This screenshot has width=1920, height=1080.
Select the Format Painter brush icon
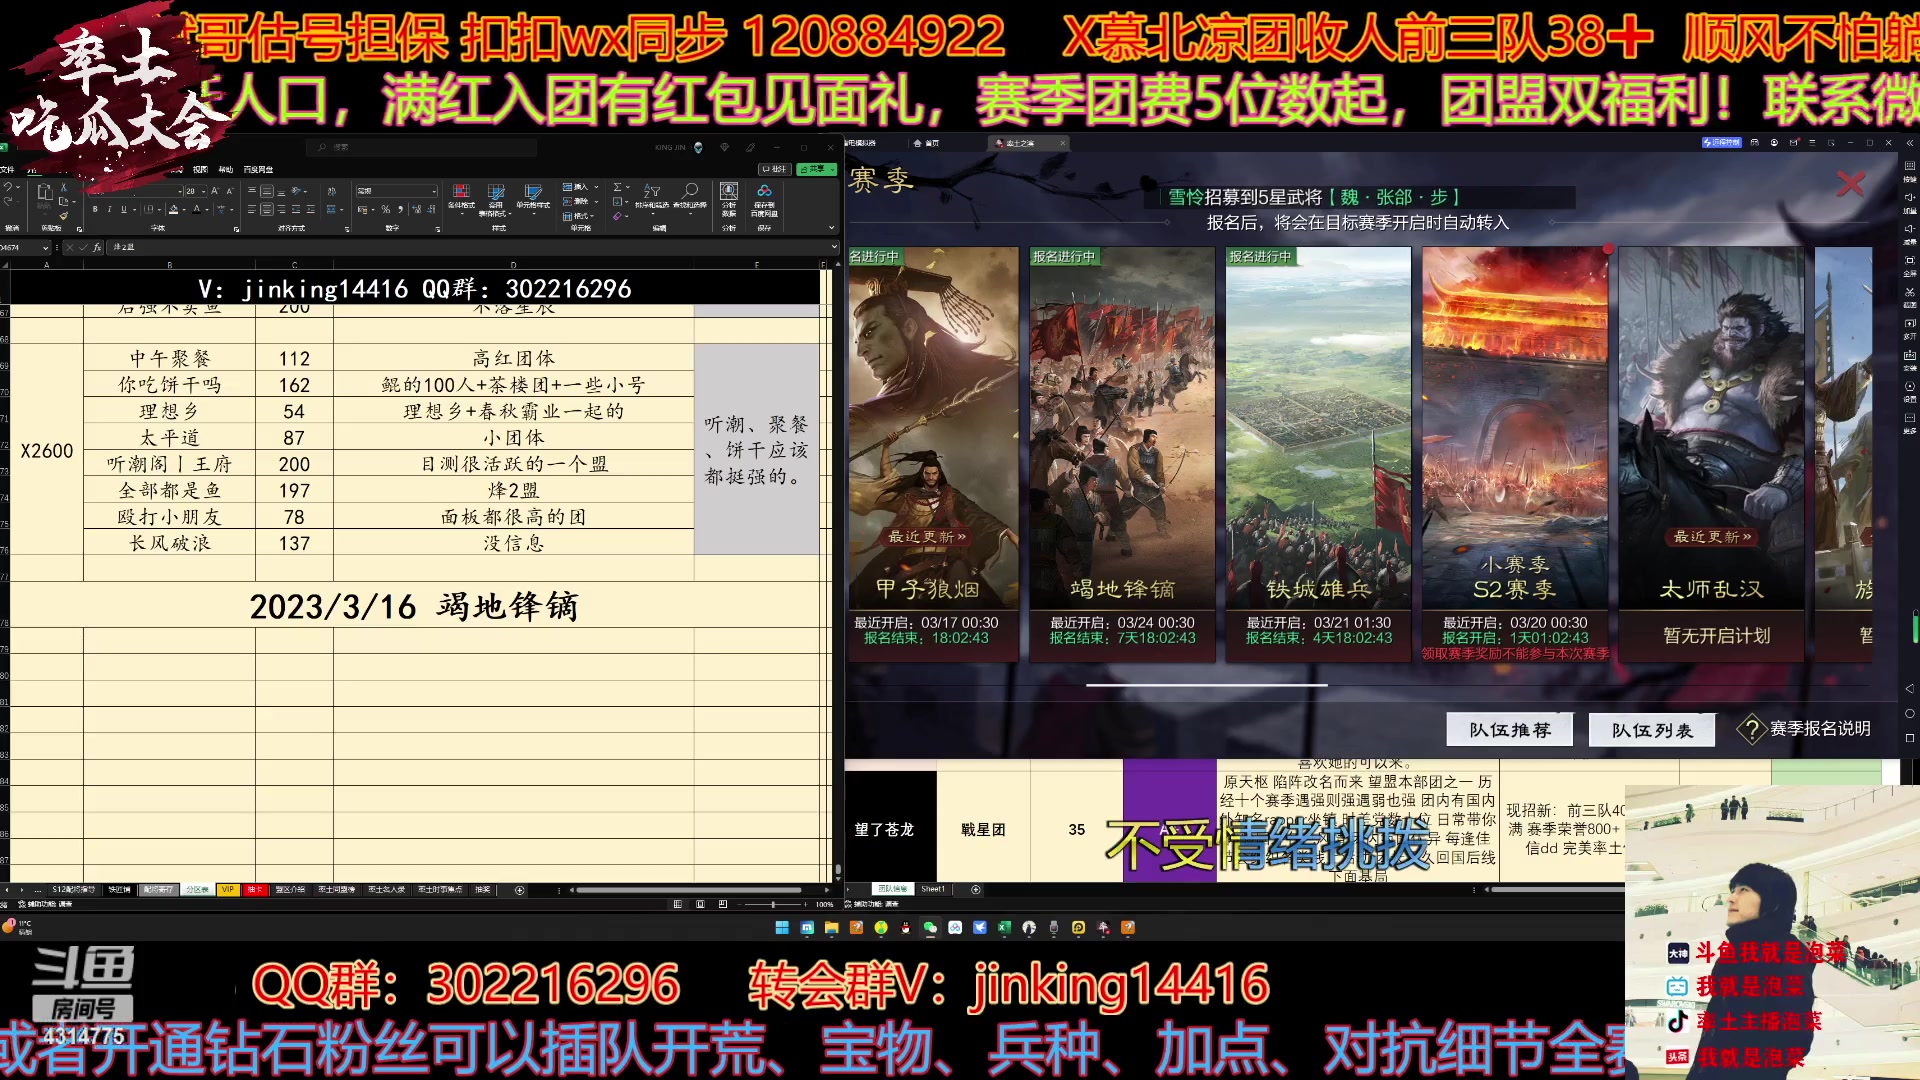(x=63, y=215)
